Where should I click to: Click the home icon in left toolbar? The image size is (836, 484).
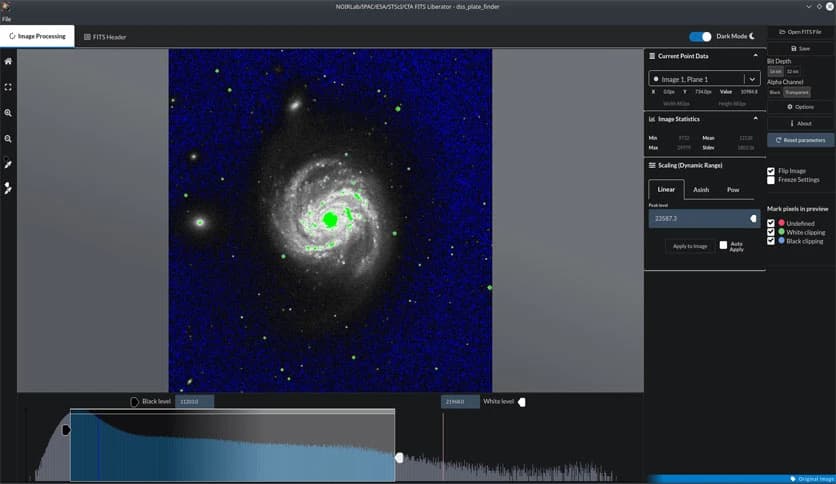coord(8,61)
